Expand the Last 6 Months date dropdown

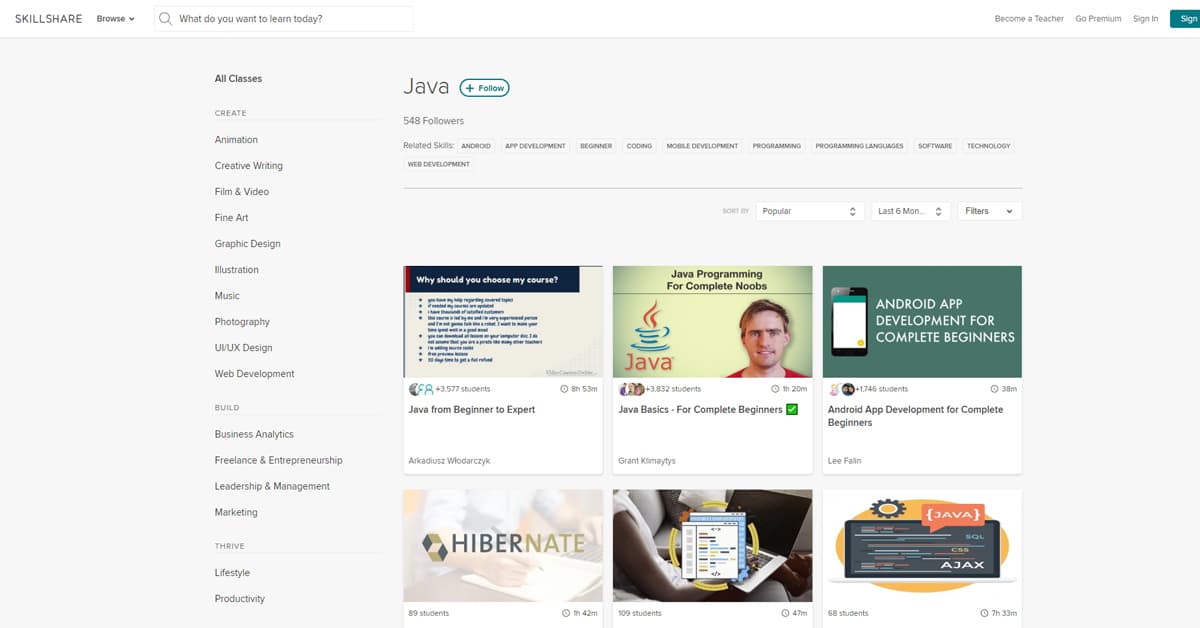click(908, 211)
